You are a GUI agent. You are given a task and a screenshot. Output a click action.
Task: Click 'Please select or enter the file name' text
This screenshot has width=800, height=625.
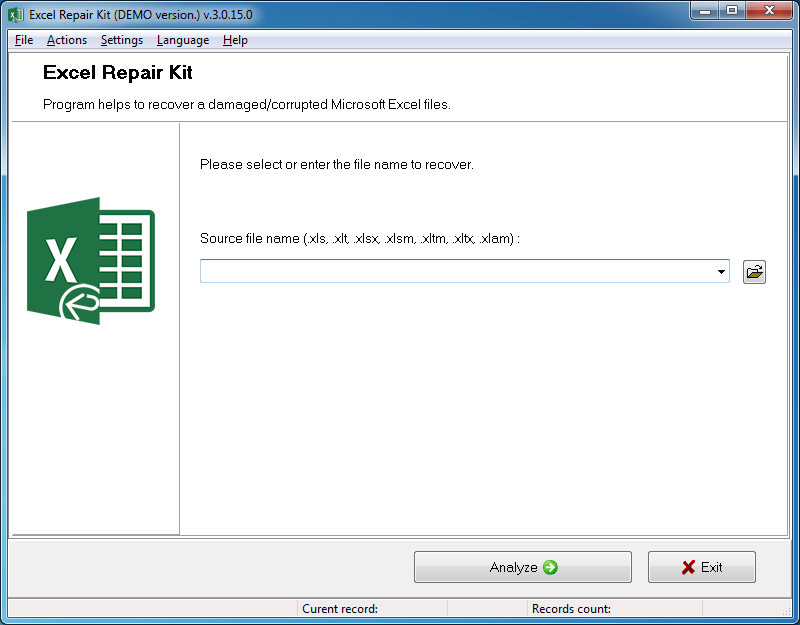click(337, 164)
